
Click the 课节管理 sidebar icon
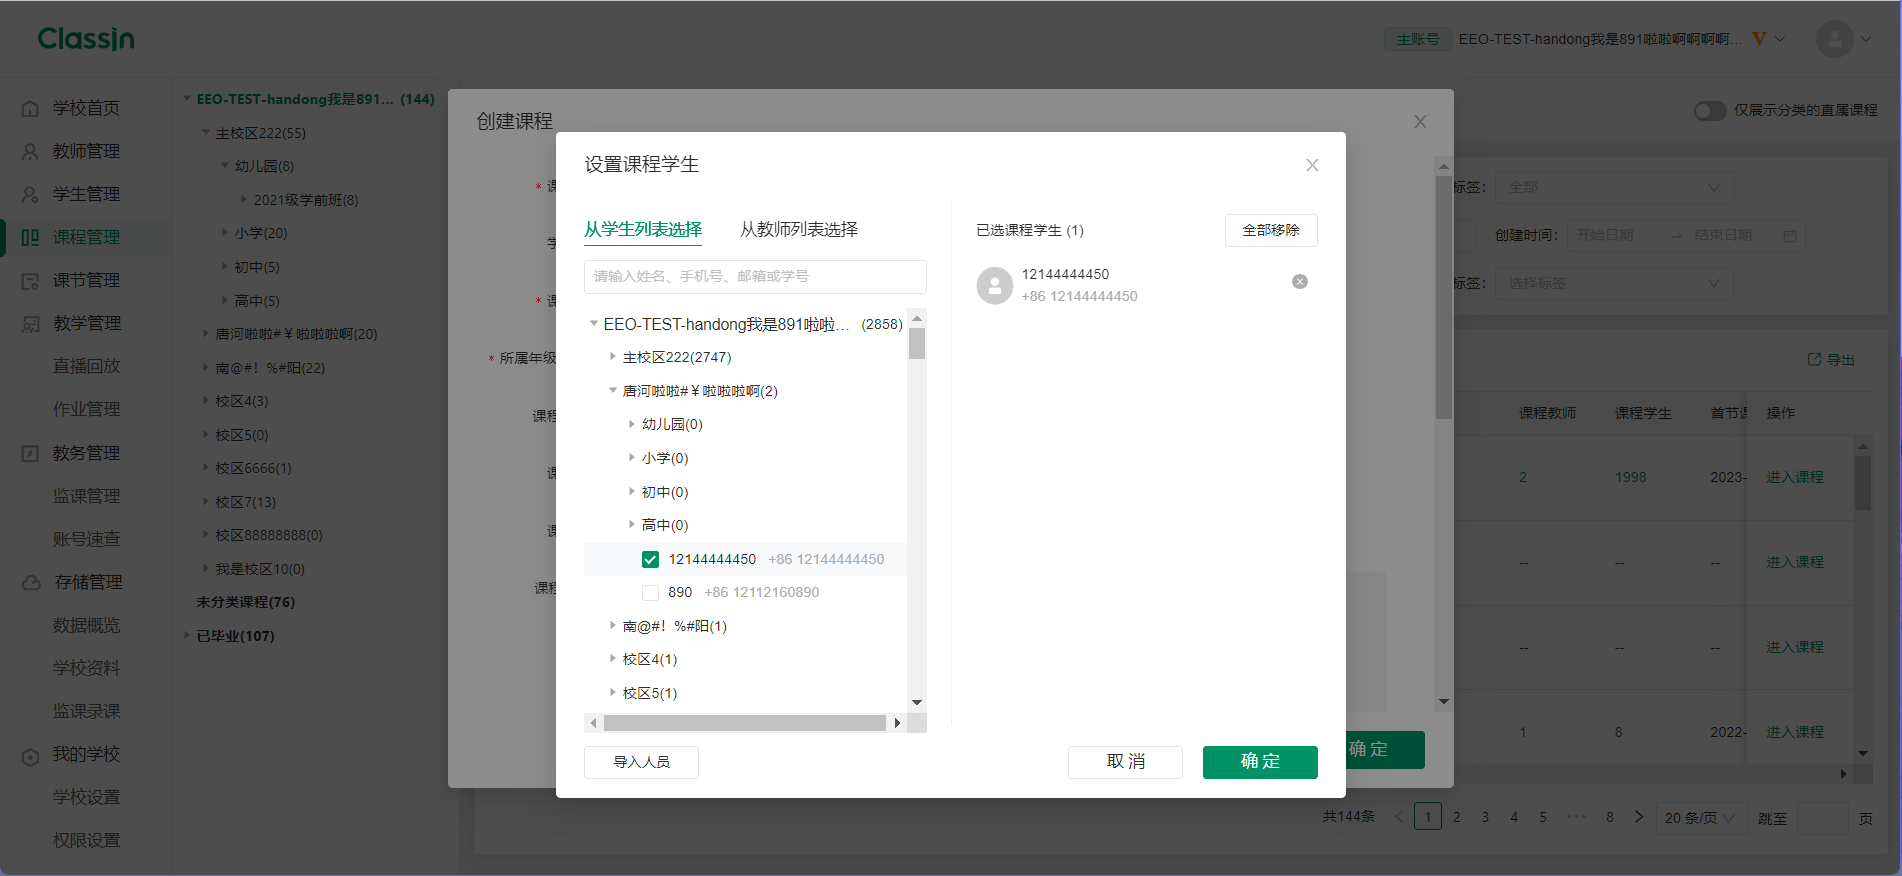tap(31, 280)
